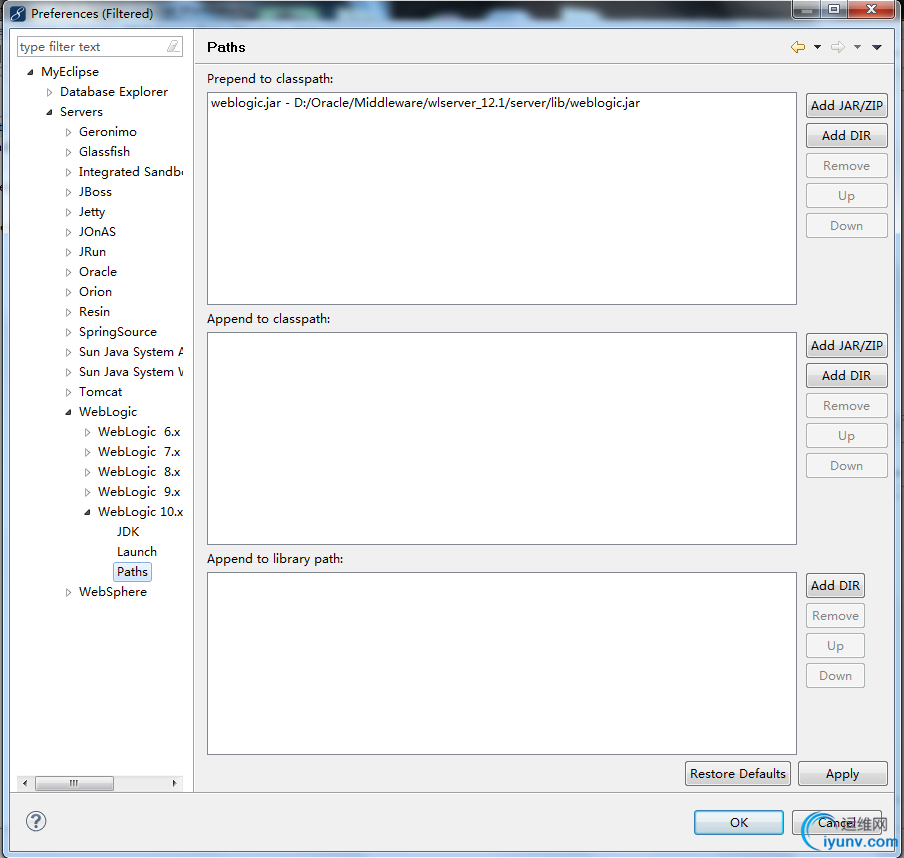This screenshot has width=904, height=858.
Task: Select the Paths tree item
Action: tap(133, 571)
